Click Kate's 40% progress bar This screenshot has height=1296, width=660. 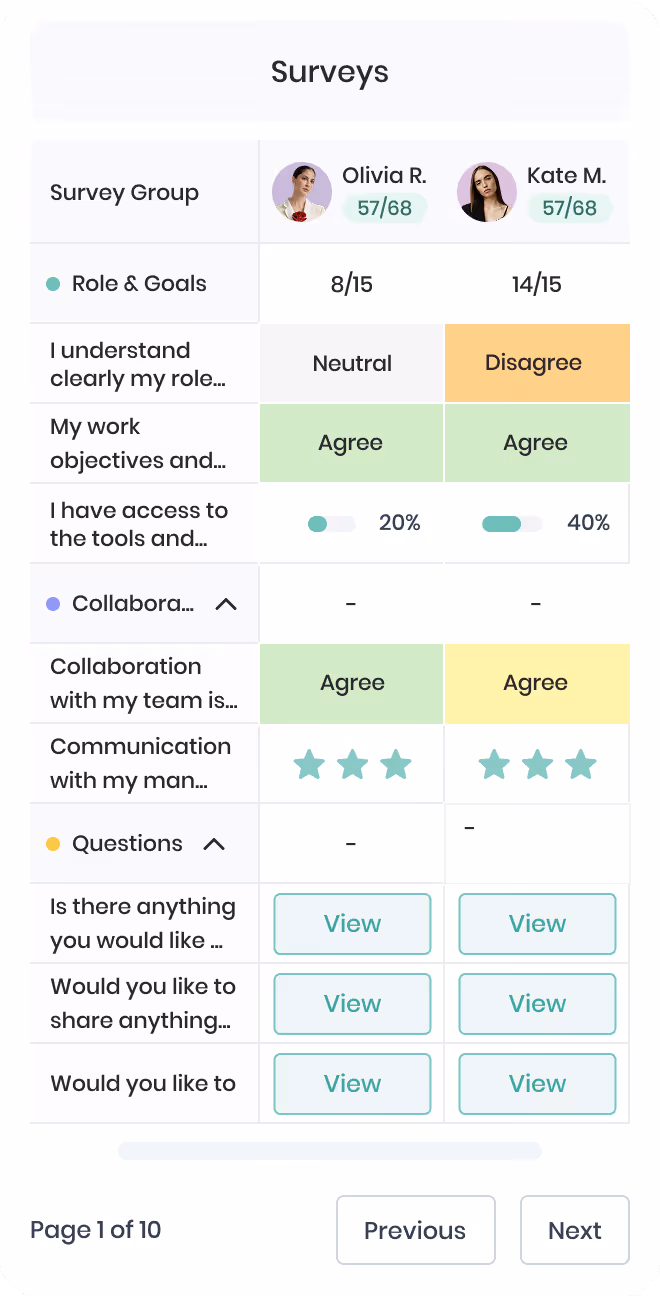(x=512, y=524)
